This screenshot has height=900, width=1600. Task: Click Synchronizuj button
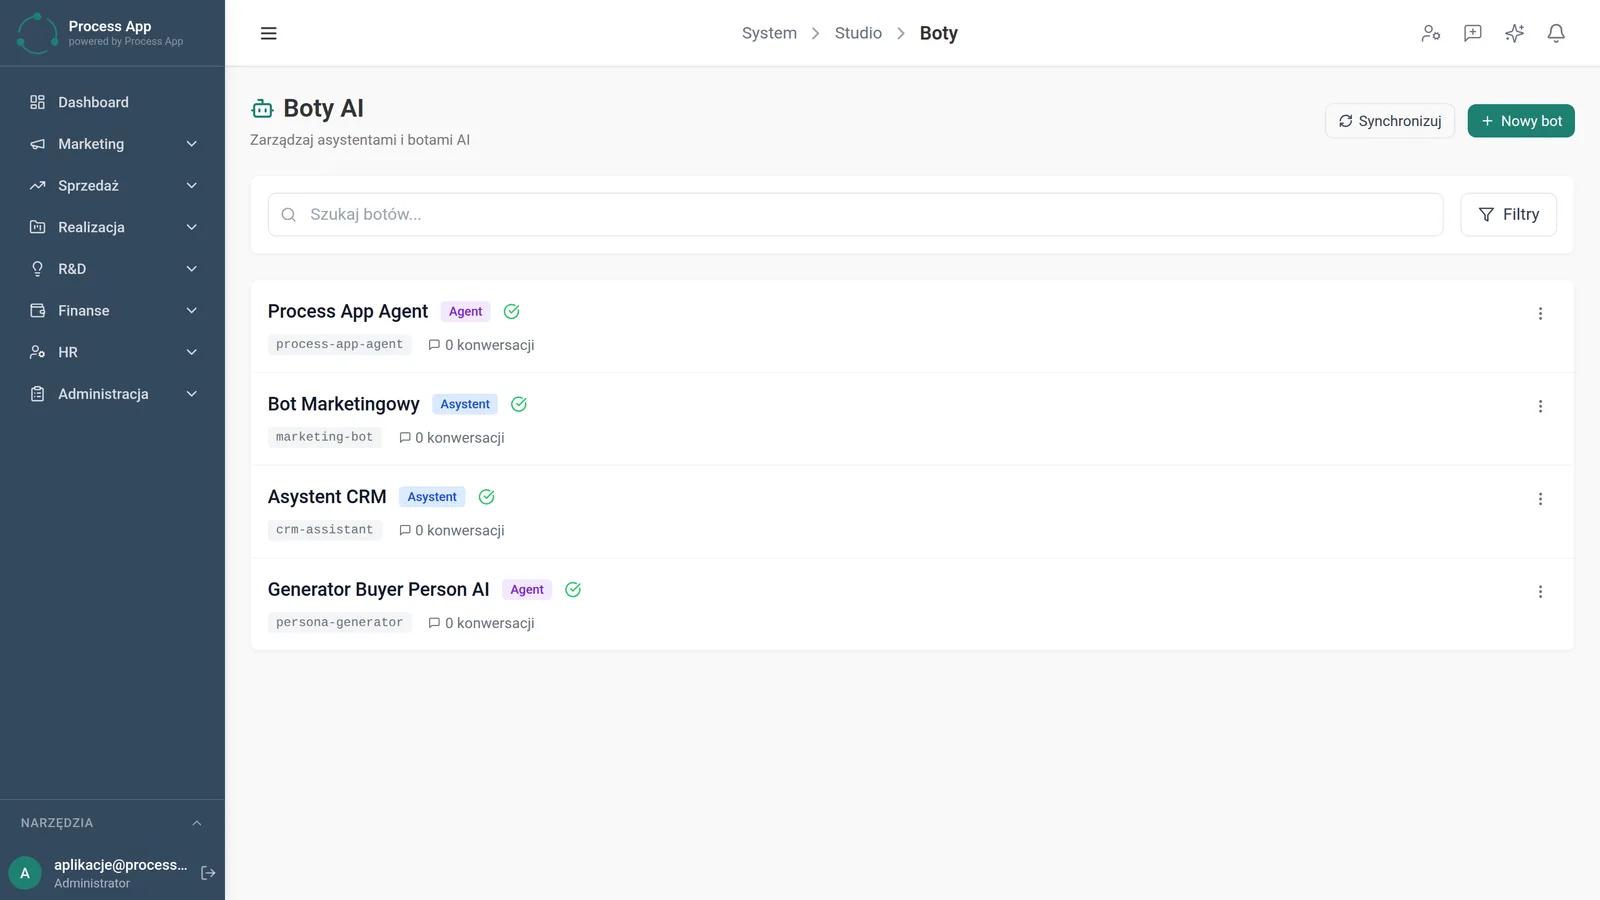[x=1390, y=121]
